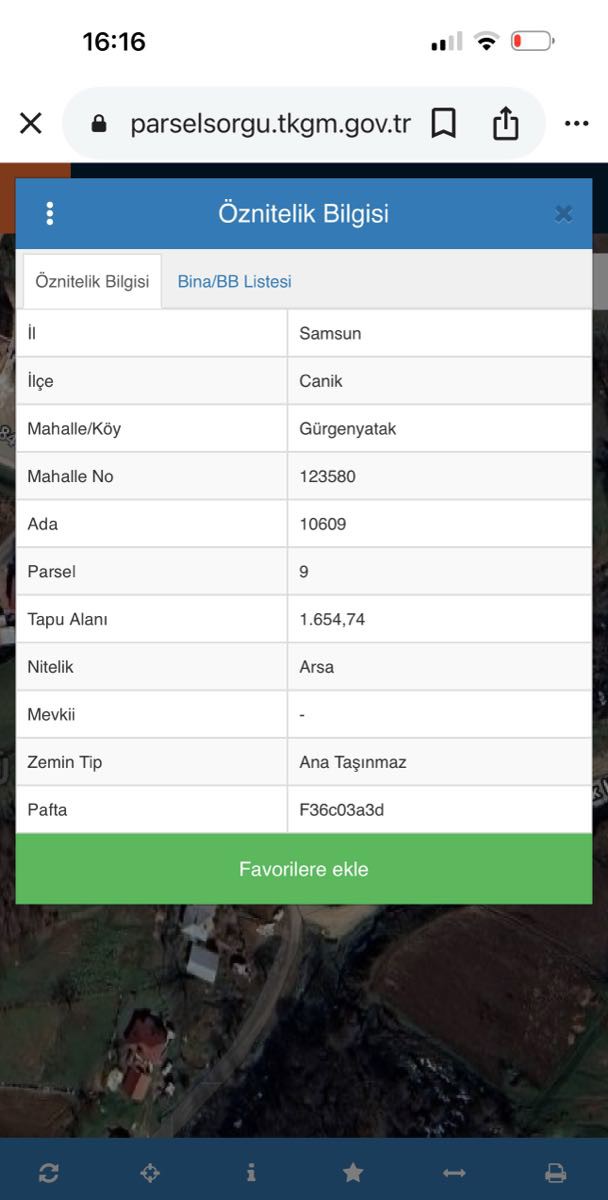Open the browser three-dot more menu

[577, 123]
